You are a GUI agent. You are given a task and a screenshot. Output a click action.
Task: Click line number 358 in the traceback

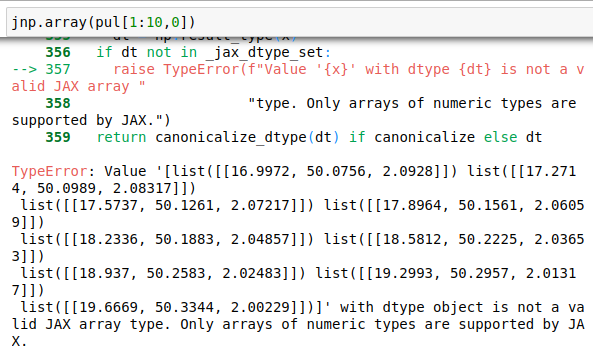point(58,103)
